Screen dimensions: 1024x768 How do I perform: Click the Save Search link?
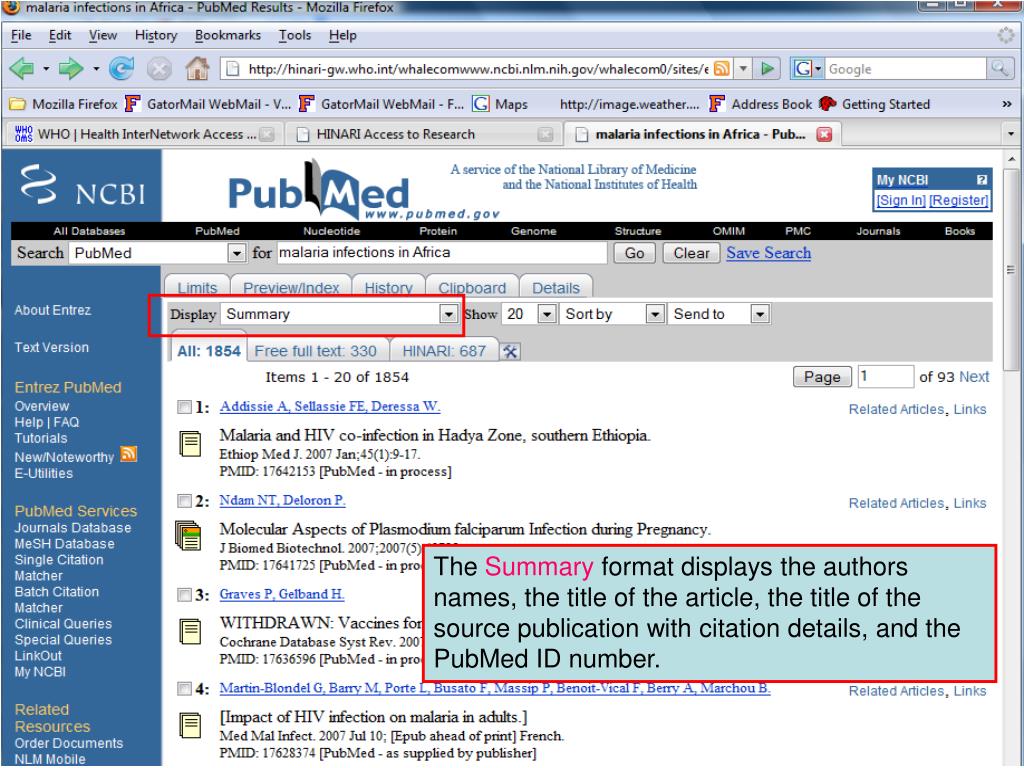(769, 253)
